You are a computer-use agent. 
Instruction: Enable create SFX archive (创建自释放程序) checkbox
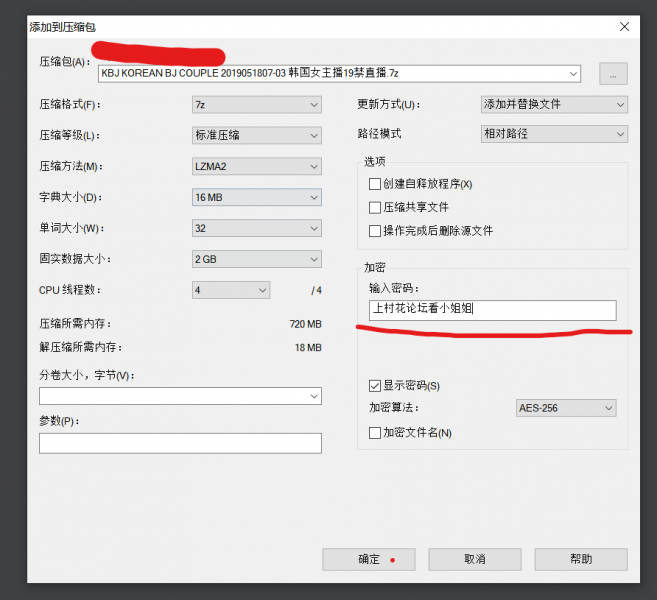click(375, 184)
